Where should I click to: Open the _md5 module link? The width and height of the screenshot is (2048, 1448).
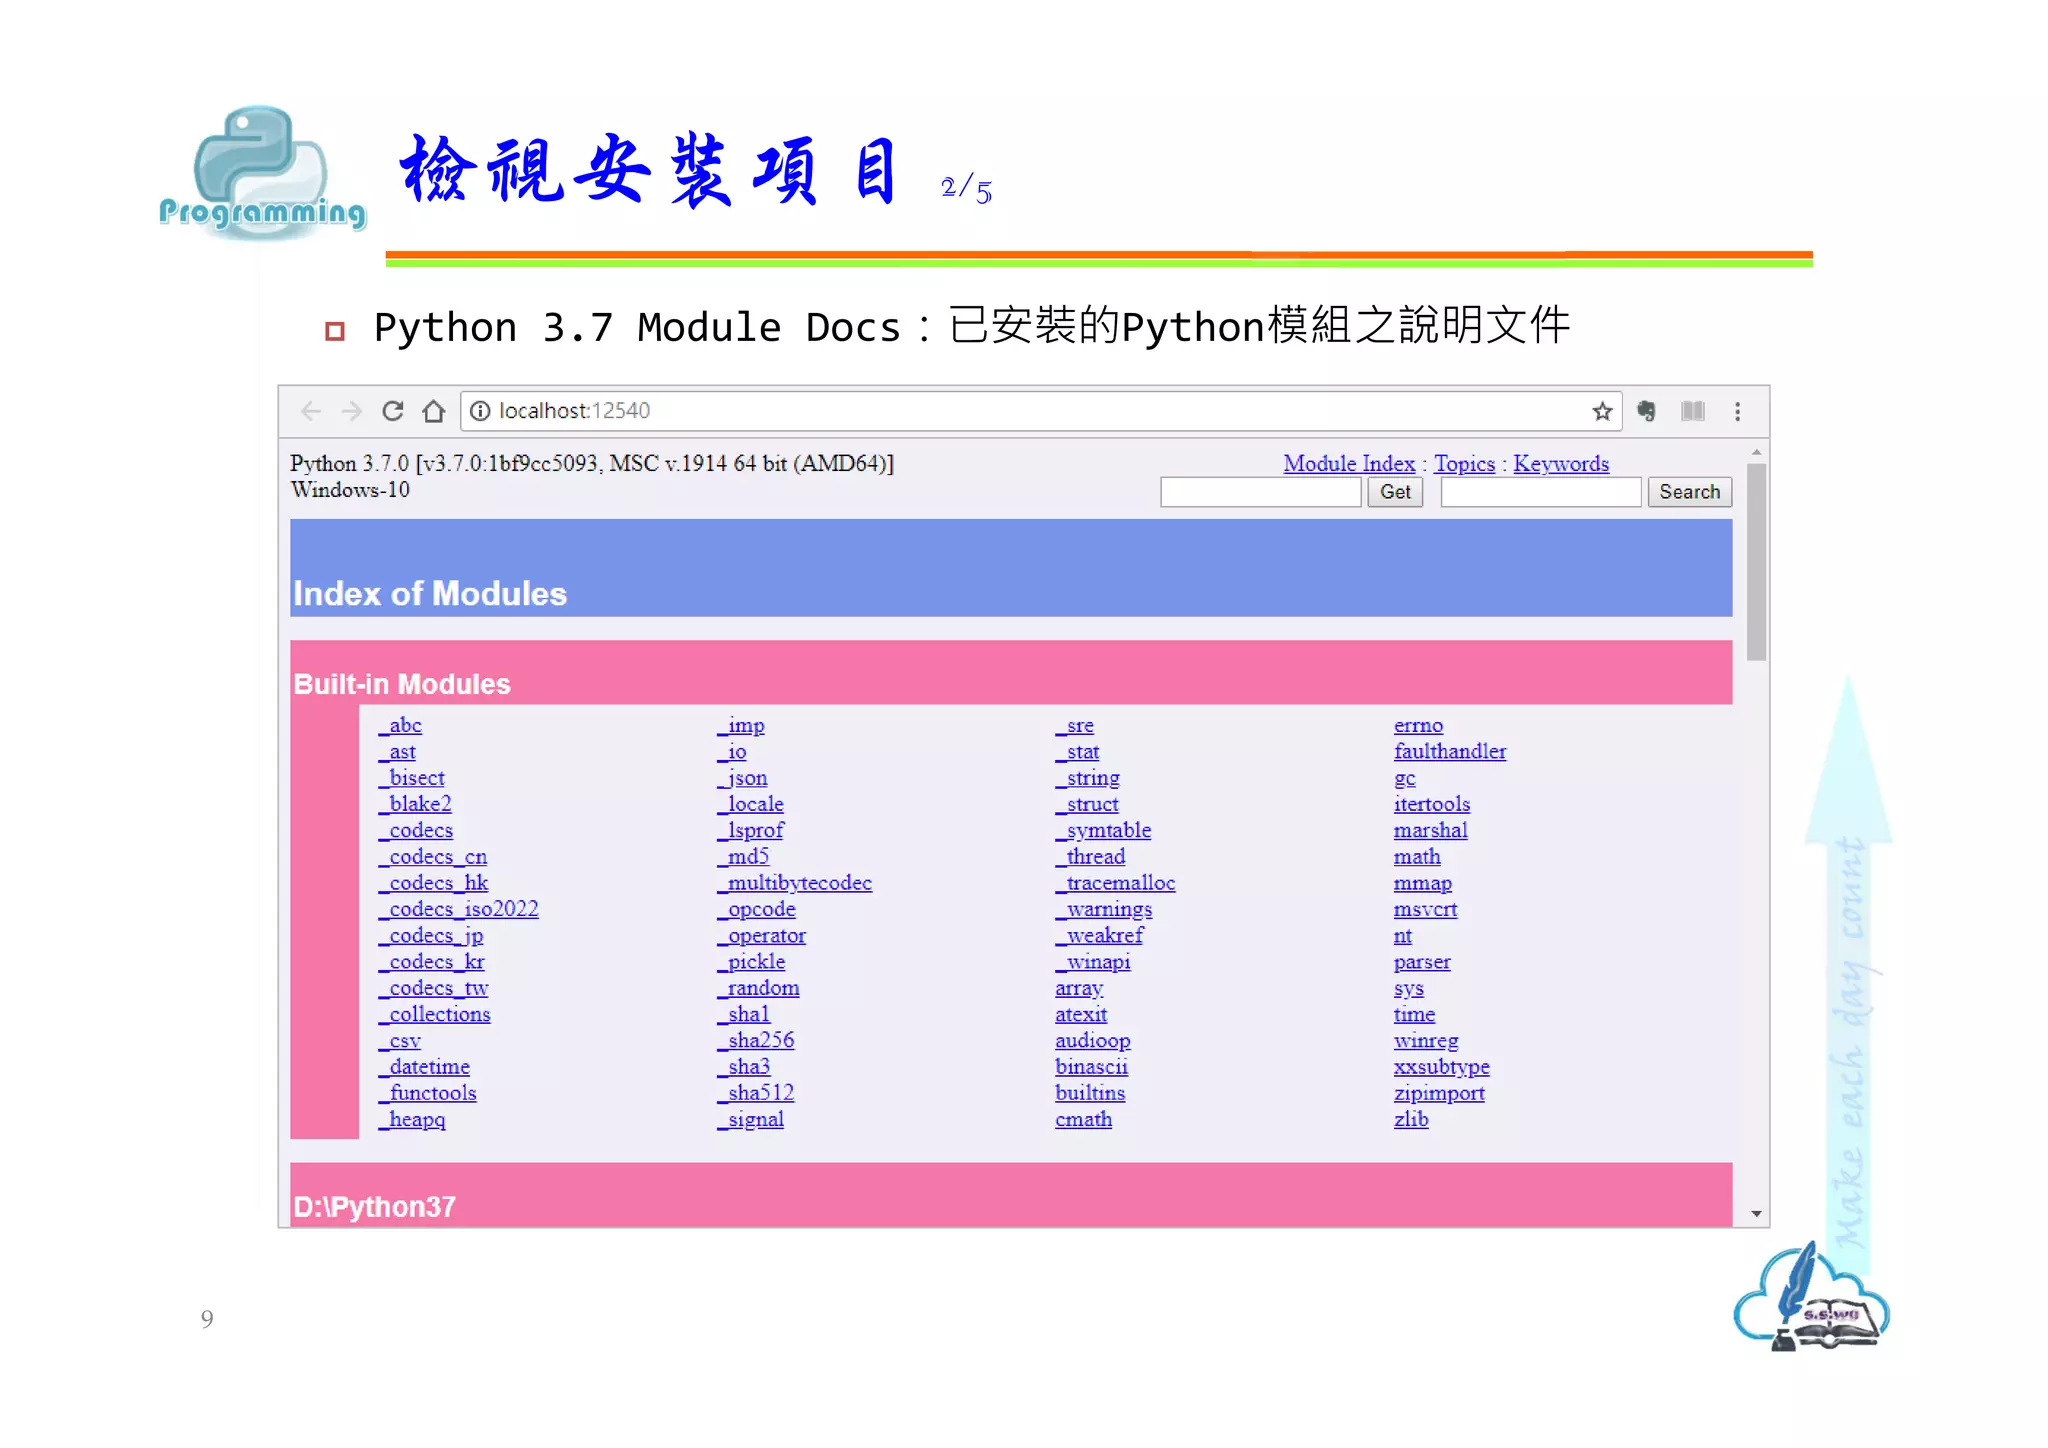click(x=743, y=857)
